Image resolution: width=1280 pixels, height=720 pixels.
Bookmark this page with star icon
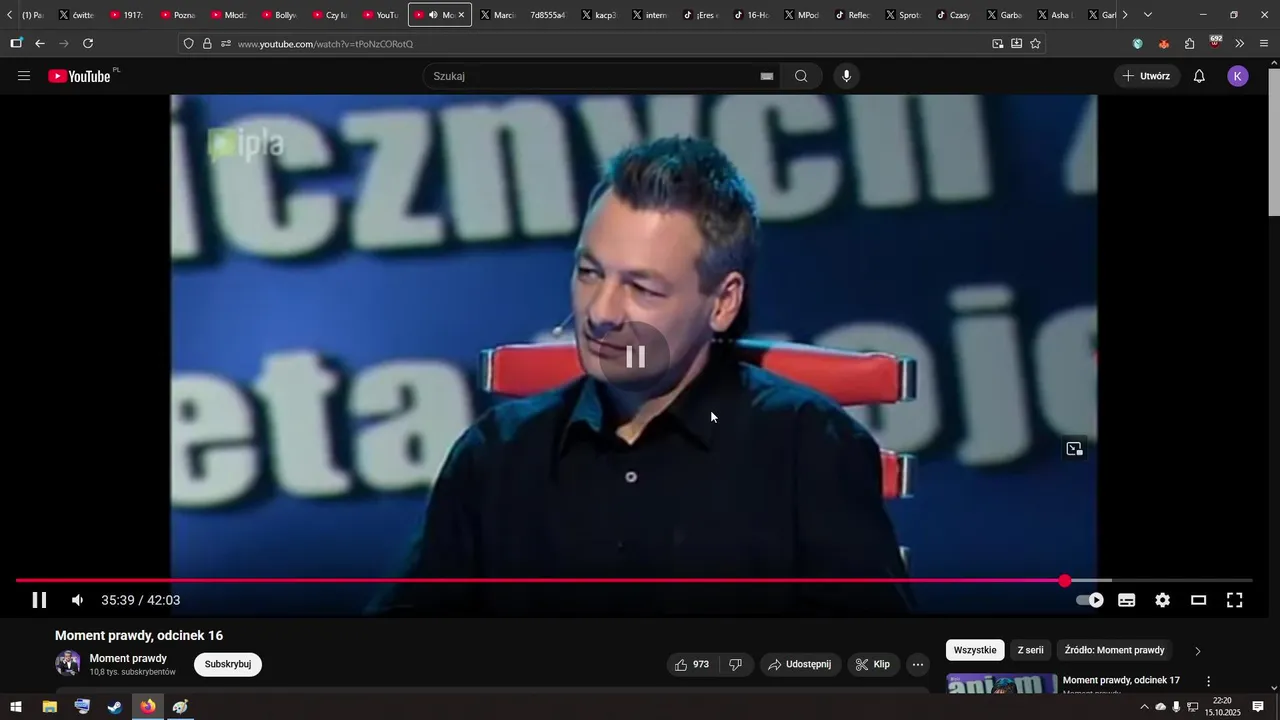(x=1035, y=44)
